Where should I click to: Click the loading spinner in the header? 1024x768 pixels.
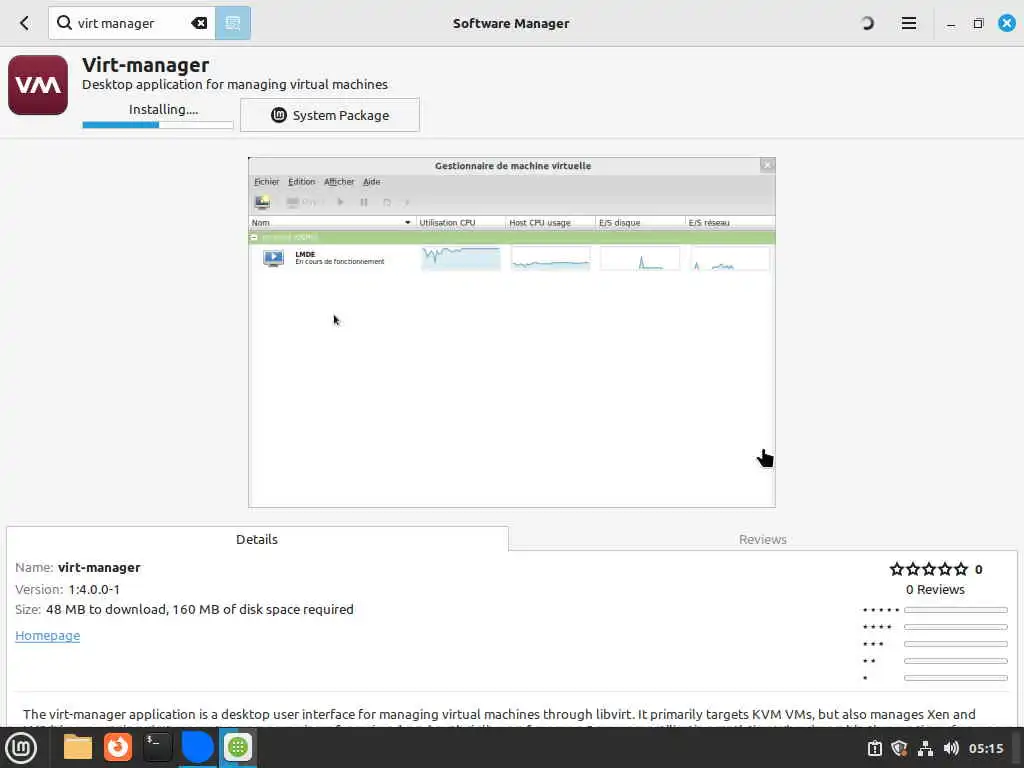pyautogui.click(x=867, y=24)
